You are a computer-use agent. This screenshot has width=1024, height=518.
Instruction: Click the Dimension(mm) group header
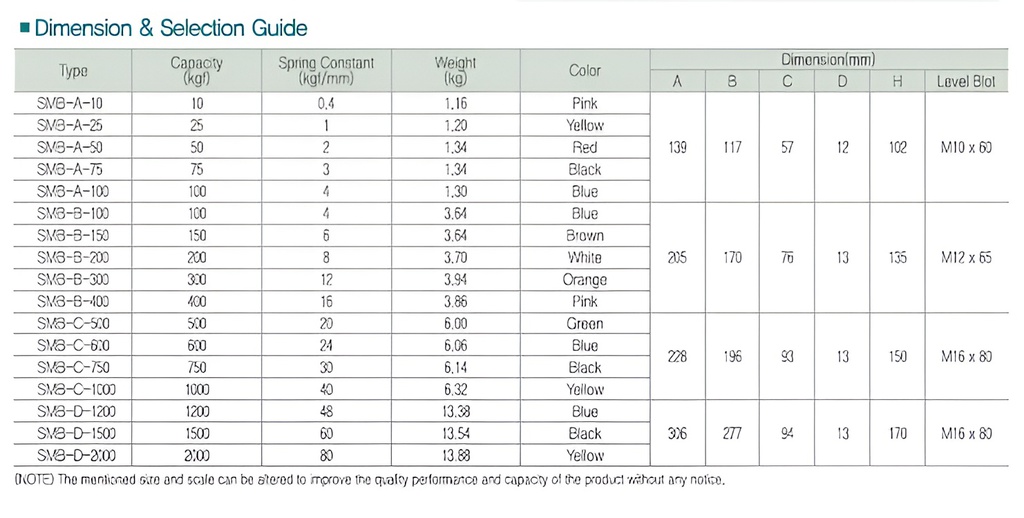(x=828, y=60)
